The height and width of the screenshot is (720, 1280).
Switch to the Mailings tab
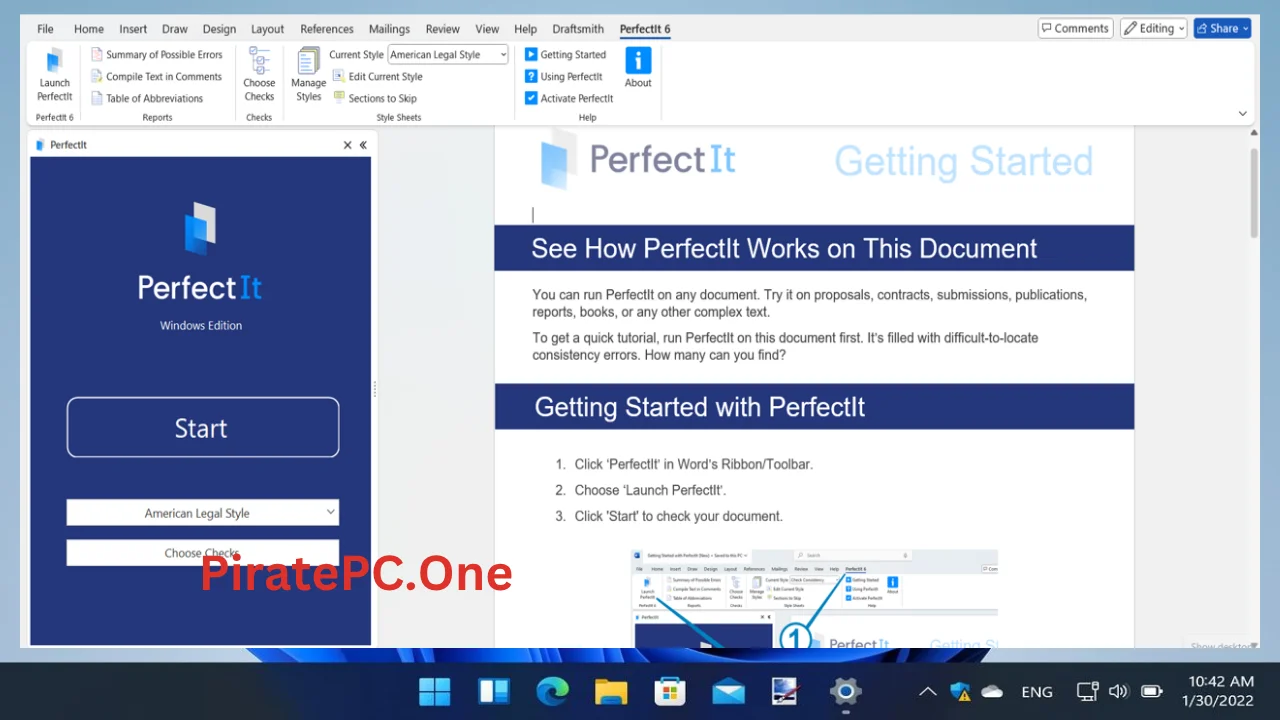(389, 29)
